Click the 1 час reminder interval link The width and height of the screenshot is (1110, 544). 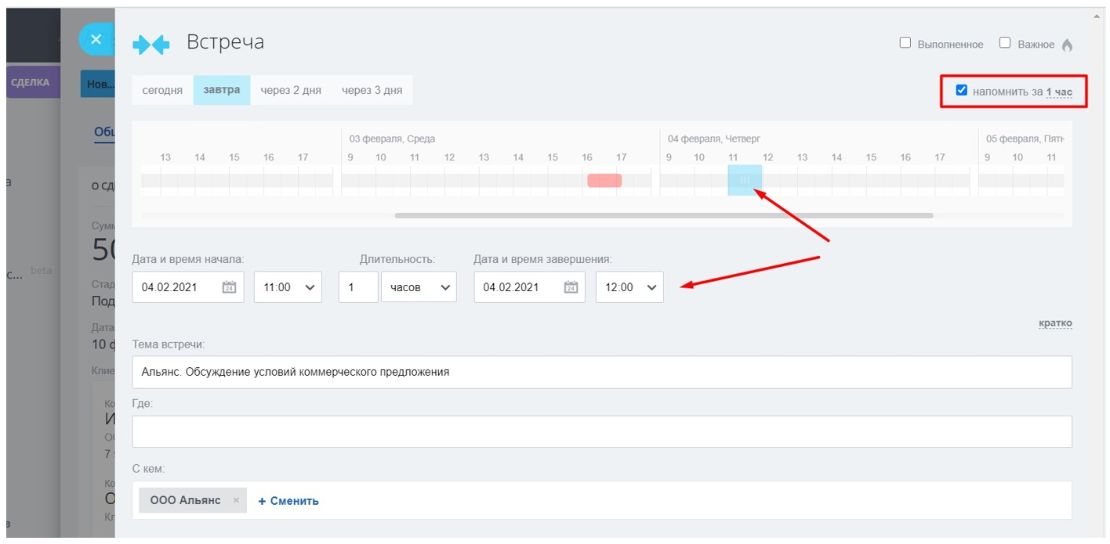(x=1059, y=91)
